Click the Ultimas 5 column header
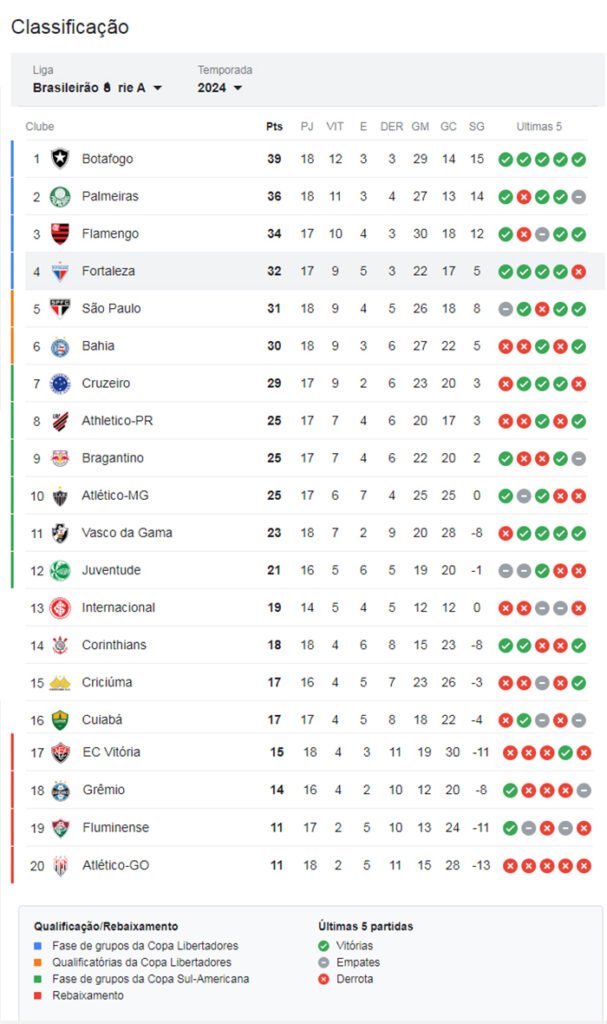The width and height of the screenshot is (607, 1024). coord(539,127)
